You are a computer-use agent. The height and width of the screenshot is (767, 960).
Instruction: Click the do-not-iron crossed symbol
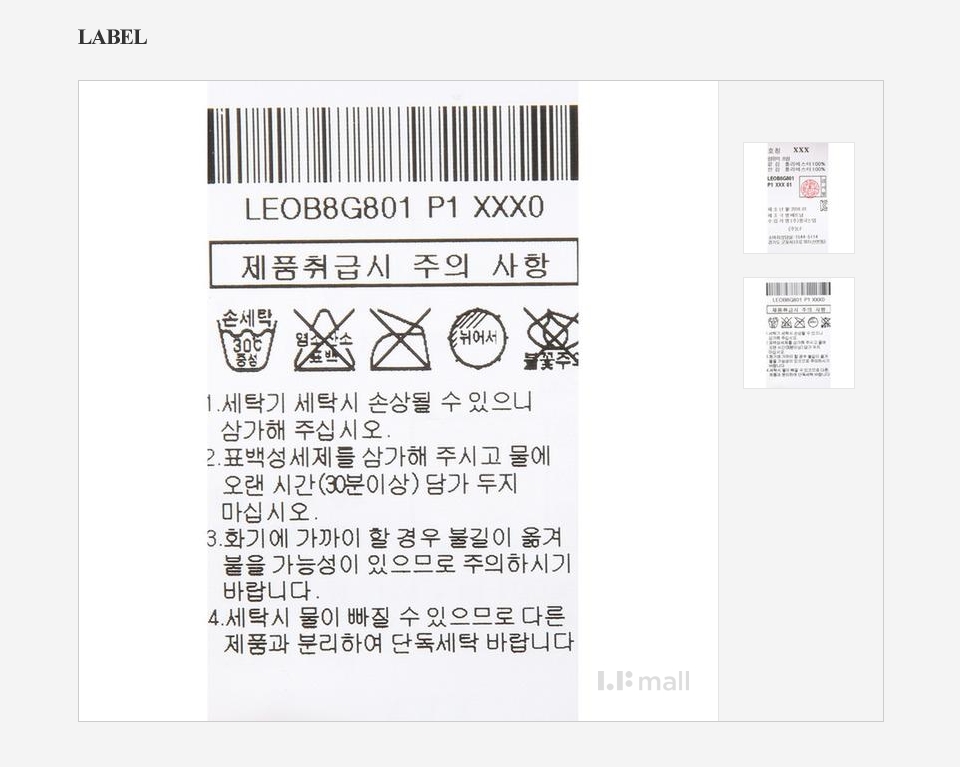[400, 339]
